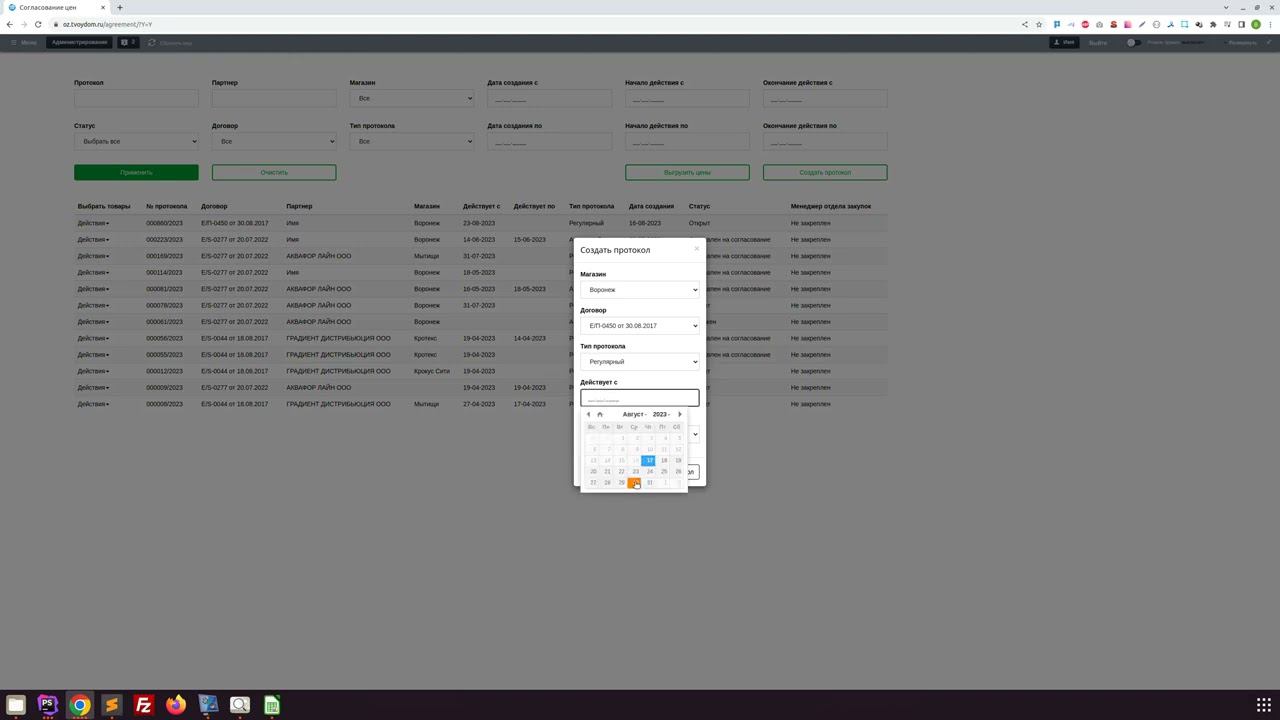Click contract cell of protocol 000056/2023

coord(234,338)
